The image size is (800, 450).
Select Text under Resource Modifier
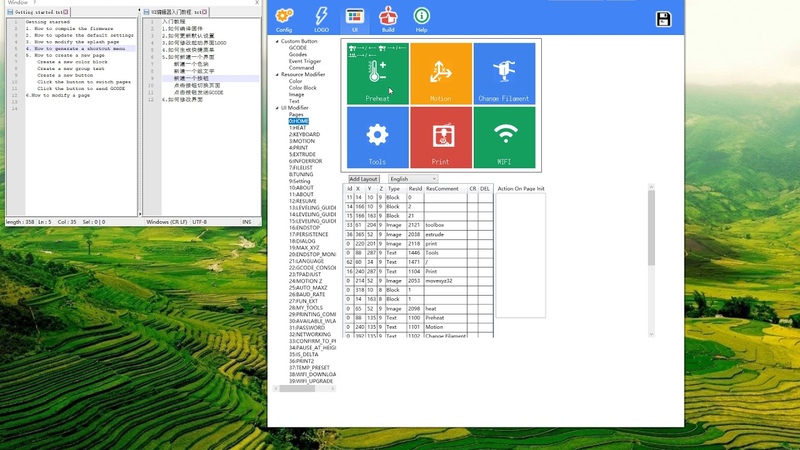[294, 101]
